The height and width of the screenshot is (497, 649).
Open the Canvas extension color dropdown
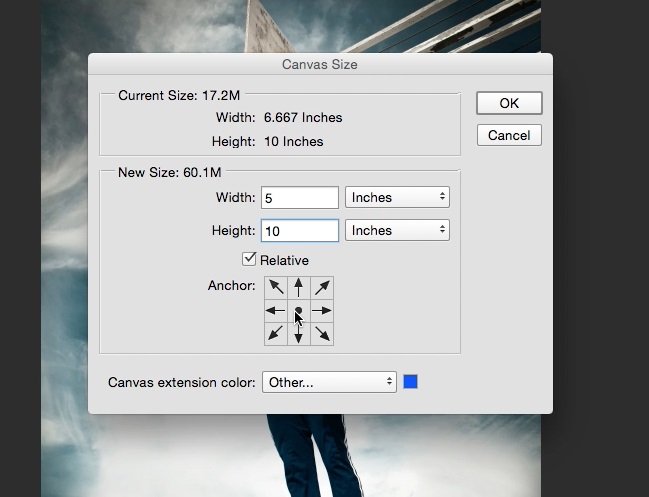click(329, 382)
